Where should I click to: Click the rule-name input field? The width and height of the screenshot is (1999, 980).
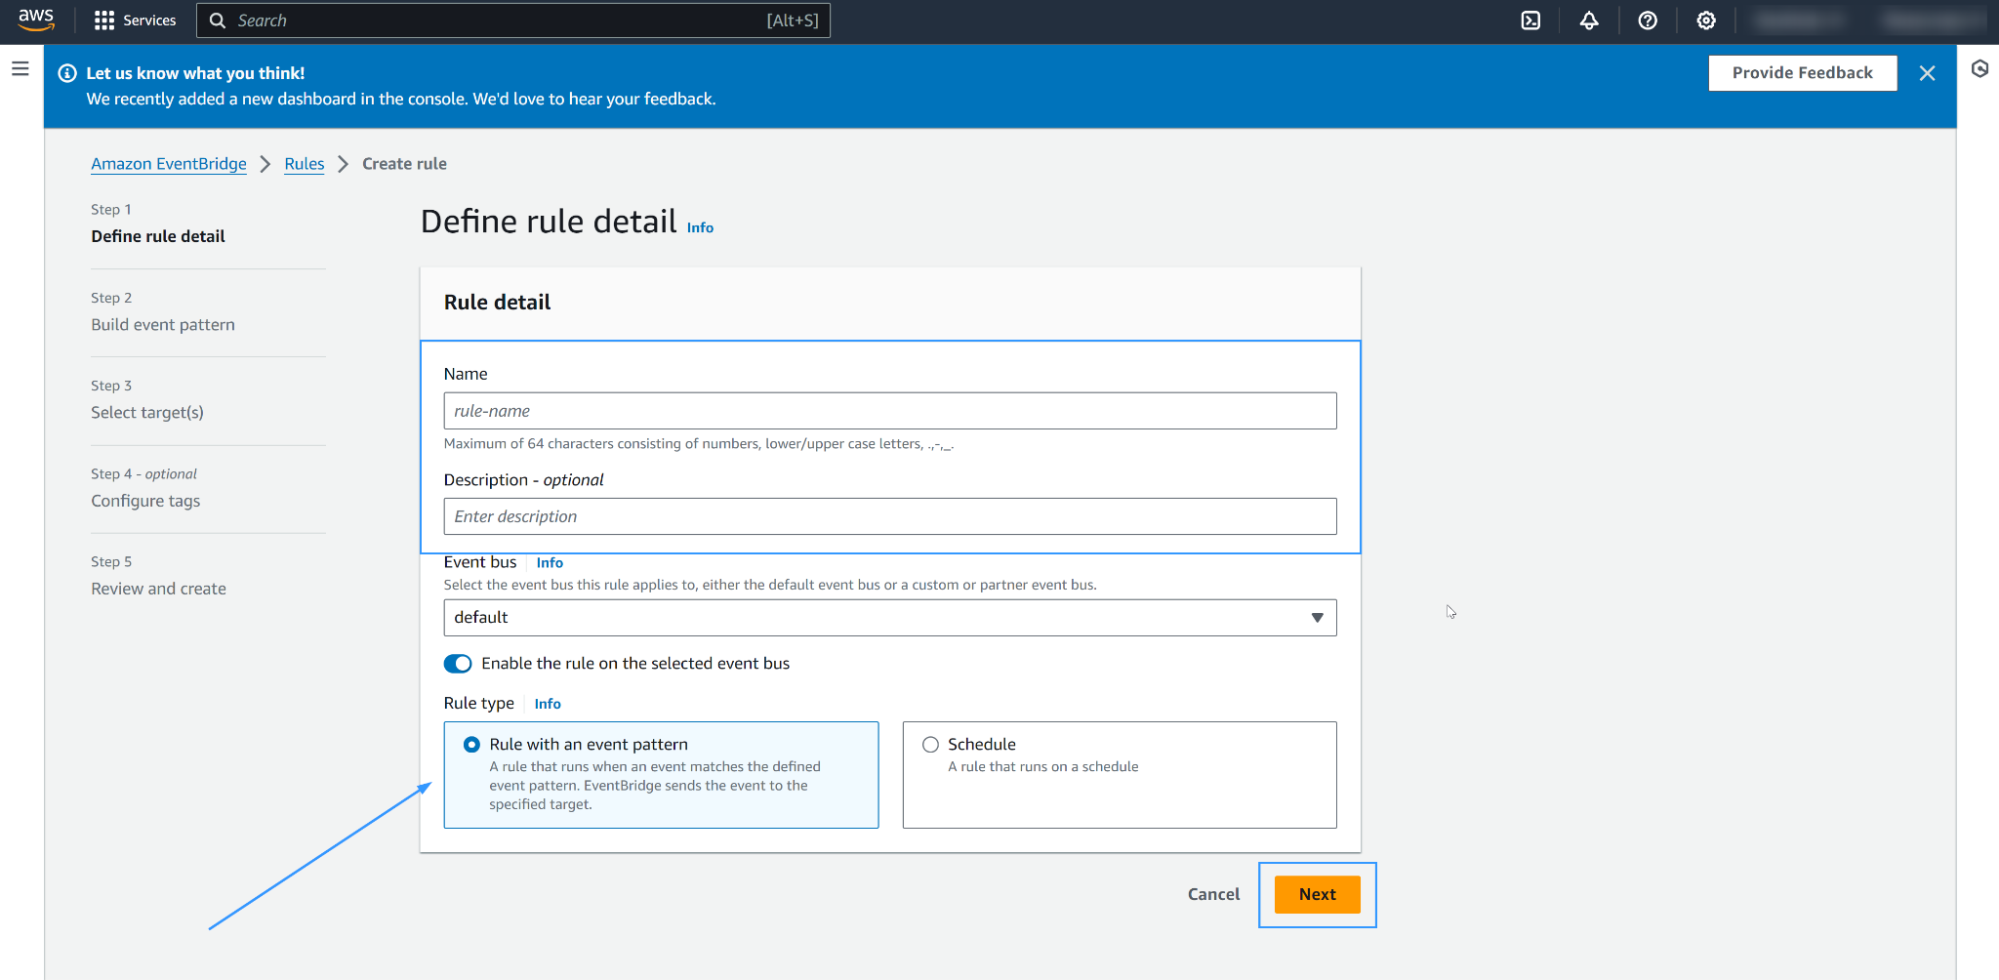pos(889,410)
